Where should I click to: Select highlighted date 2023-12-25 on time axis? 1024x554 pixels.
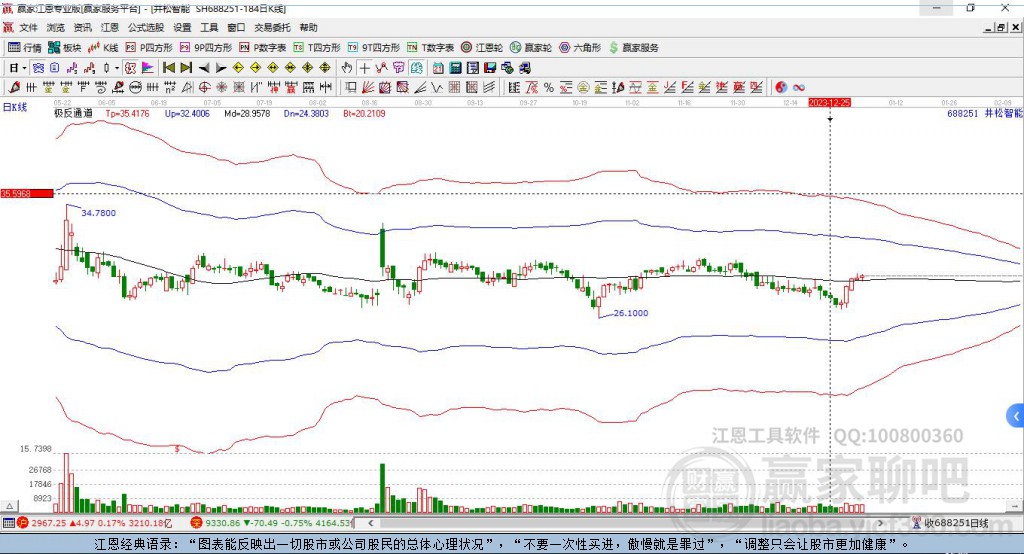pyautogui.click(x=829, y=103)
